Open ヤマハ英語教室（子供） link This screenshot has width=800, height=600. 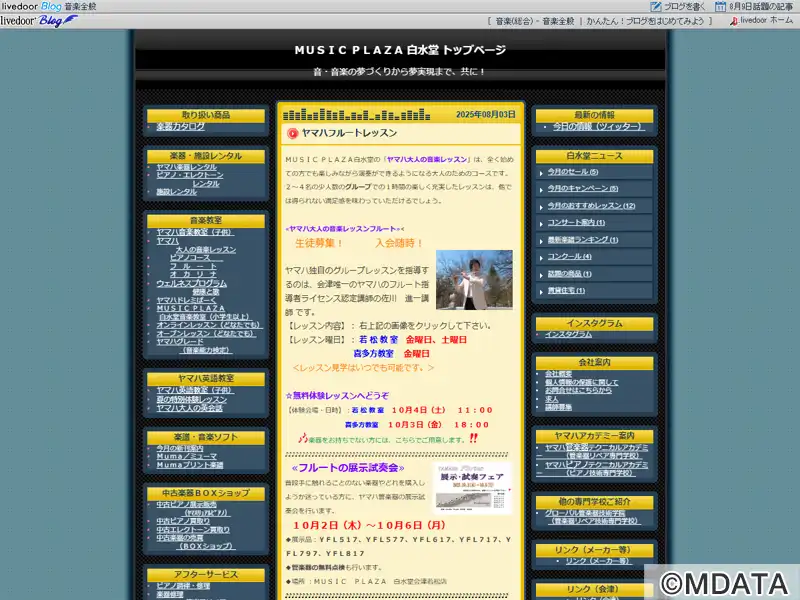pyautogui.click(x=195, y=390)
